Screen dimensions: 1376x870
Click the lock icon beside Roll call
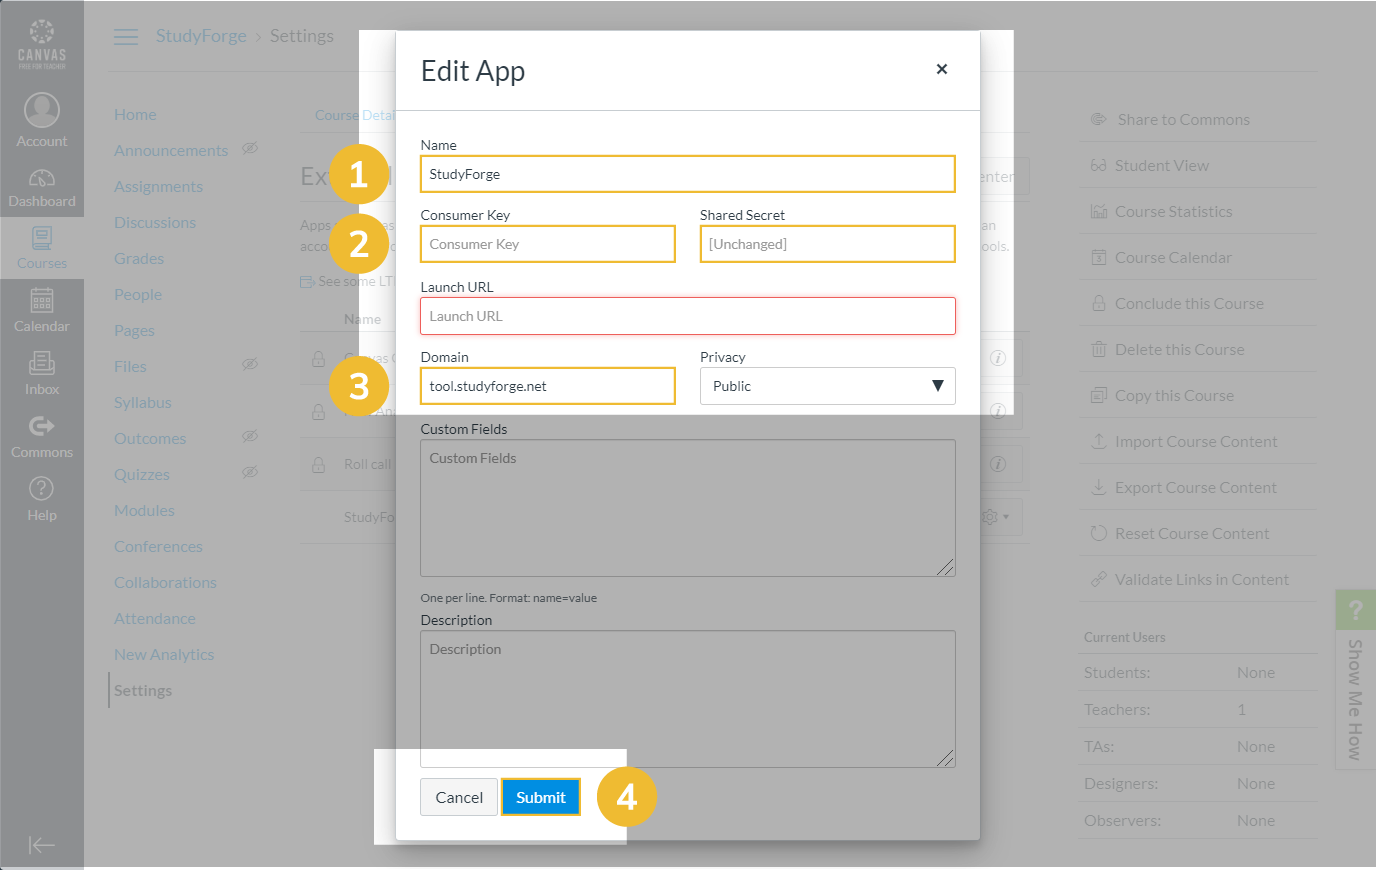pos(318,464)
